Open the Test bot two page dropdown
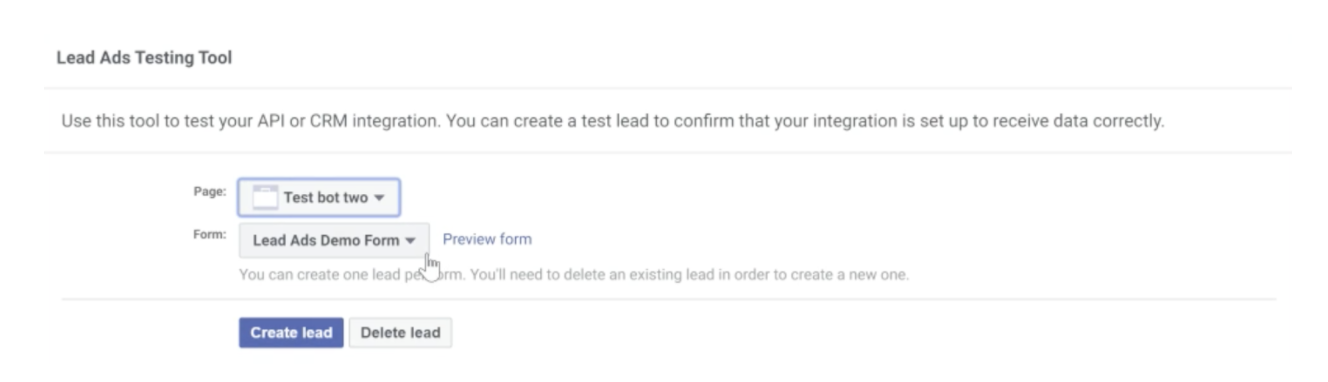Viewport: 1328px width, 382px height. pos(319,197)
